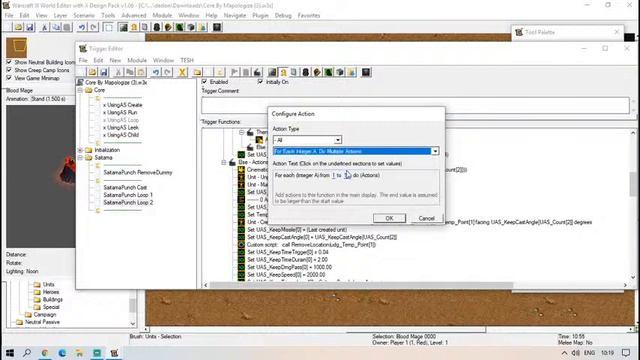The image size is (640, 360).
Task: Open Layer menu in World Editor
Action: tap(60, 16)
